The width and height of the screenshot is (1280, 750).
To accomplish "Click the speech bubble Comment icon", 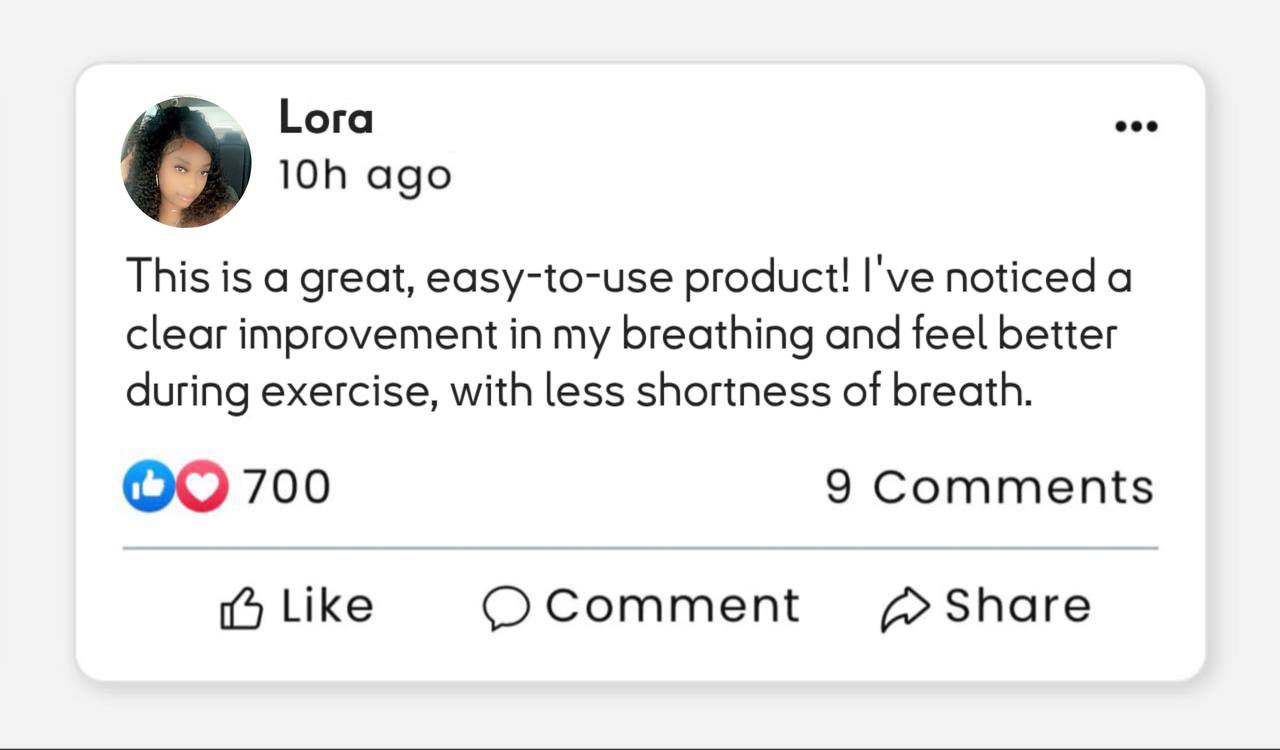I will 506,608.
